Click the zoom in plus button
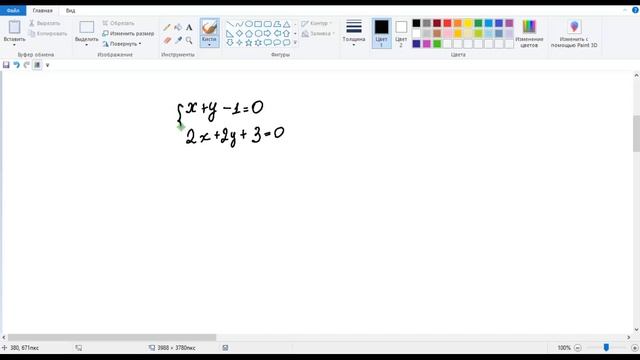This screenshot has height=360, width=640. (x=635, y=348)
